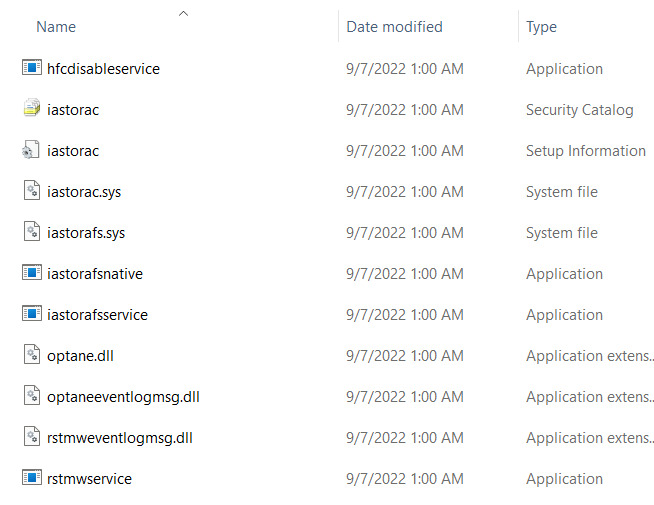This screenshot has height=505, width=654.
Task: Select the iastorafs.sys file name text
Action: (86, 232)
